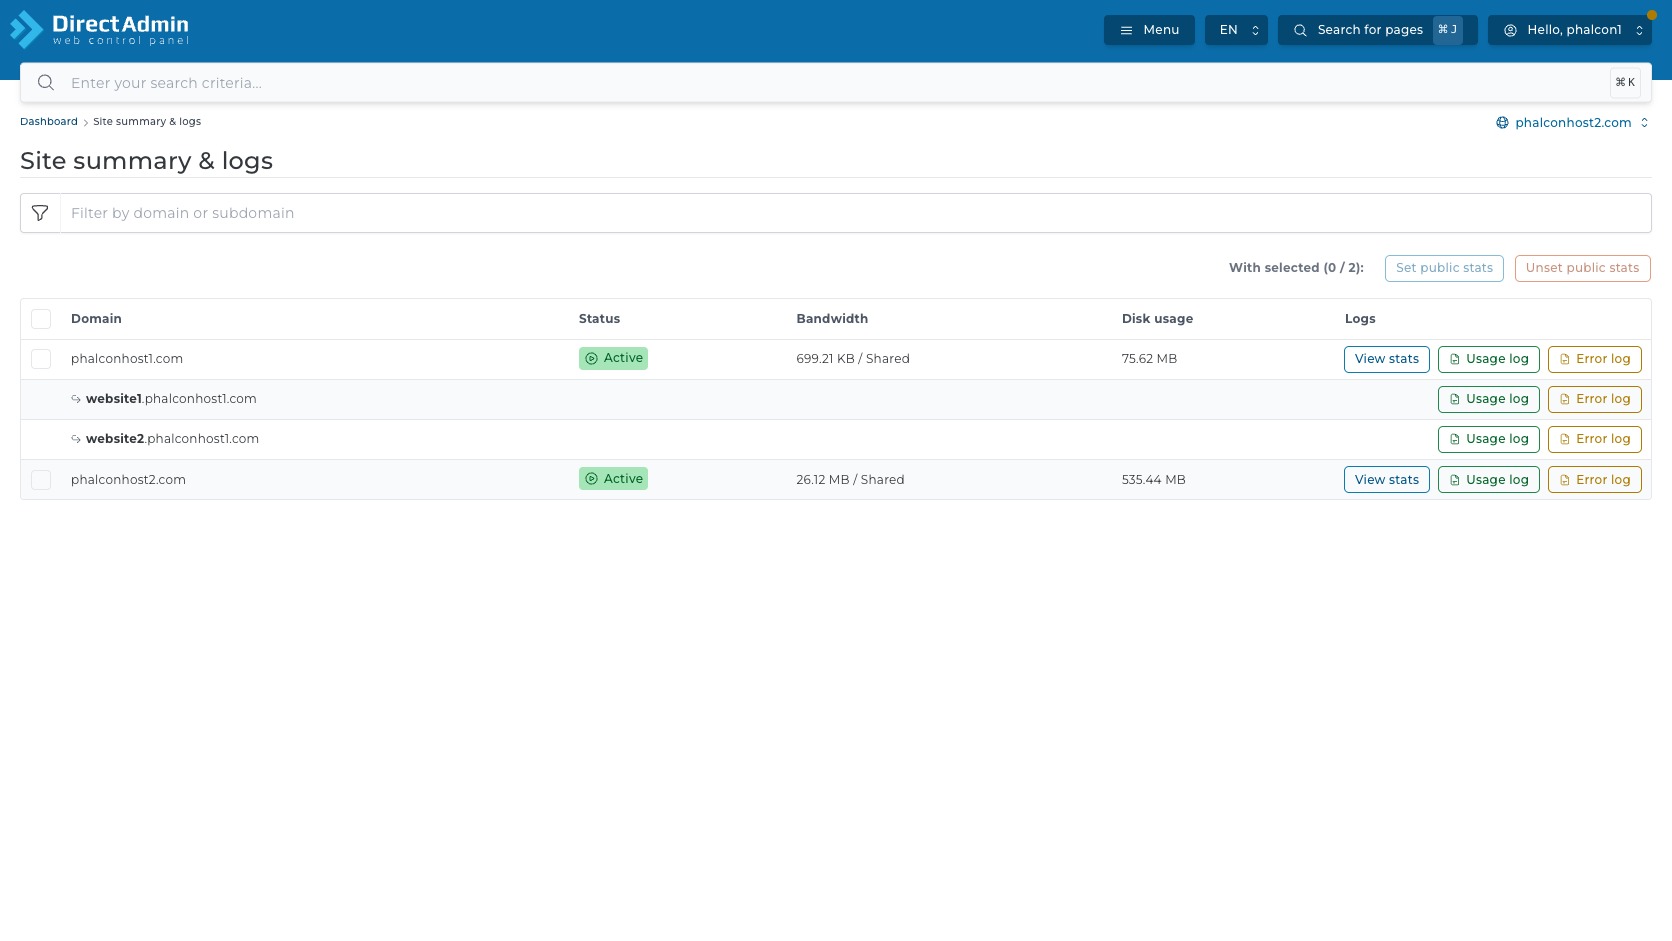Open Search for pages
The width and height of the screenshot is (1672, 941).
pyautogui.click(x=1377, y=30)
